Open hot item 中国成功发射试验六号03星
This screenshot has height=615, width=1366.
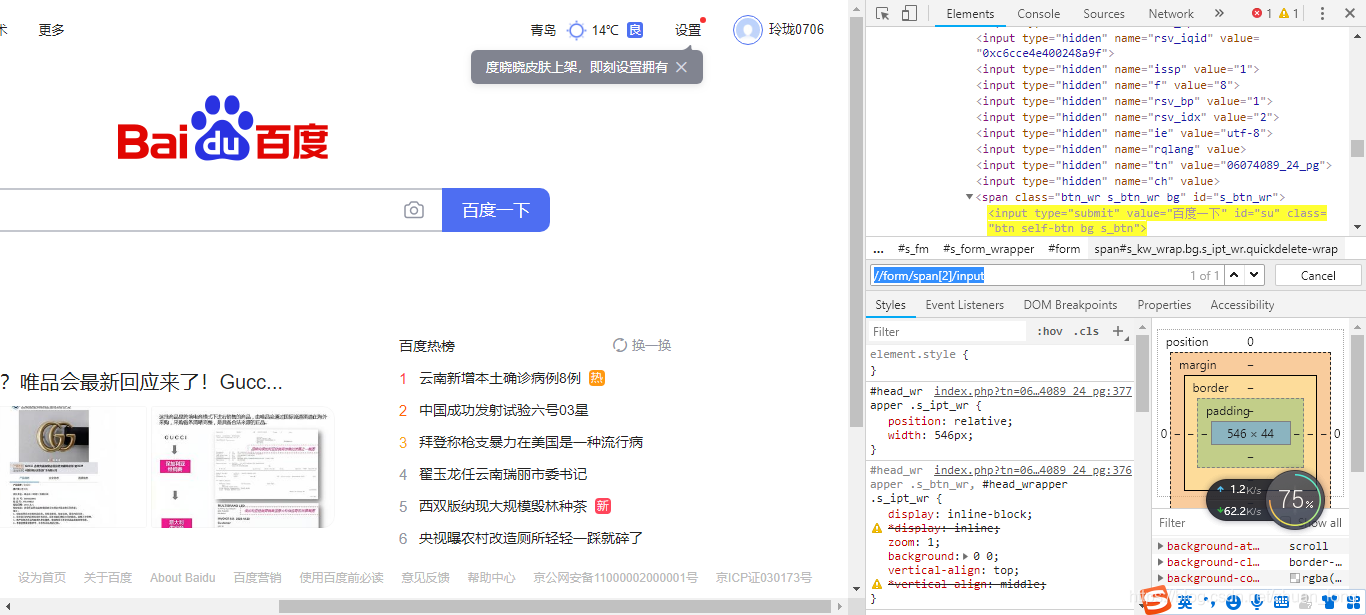[504, 410]
